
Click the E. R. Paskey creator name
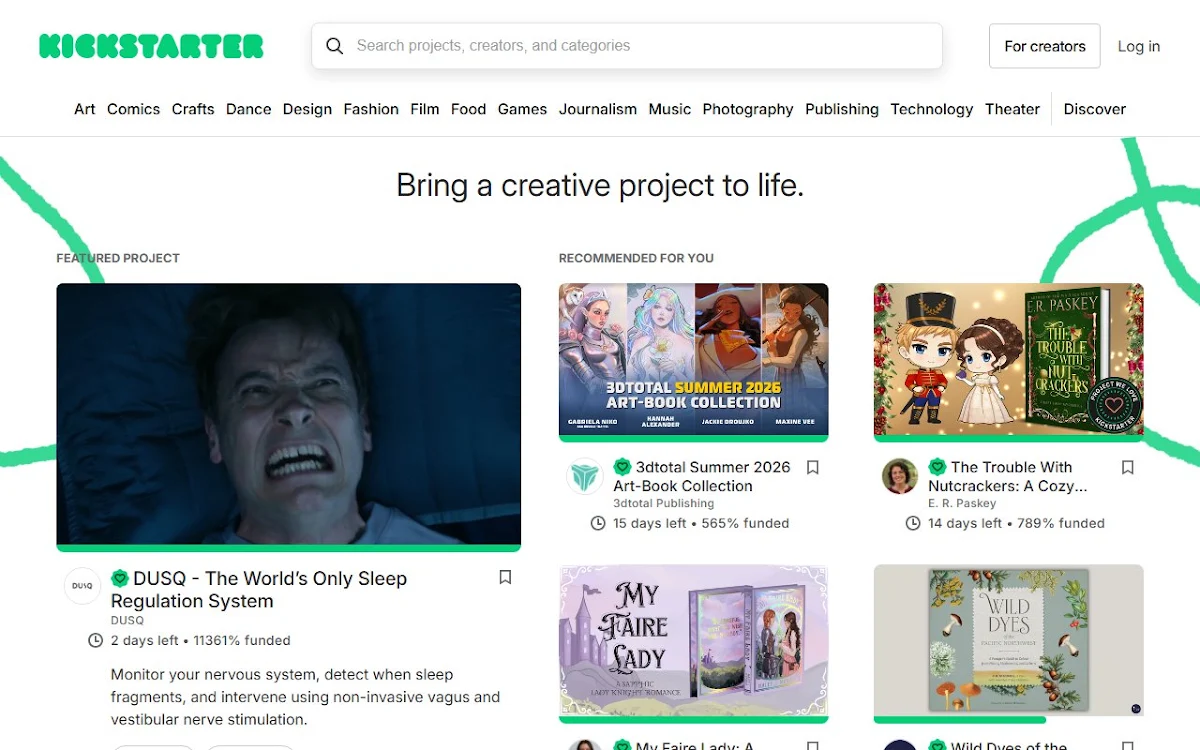point(962,503)
